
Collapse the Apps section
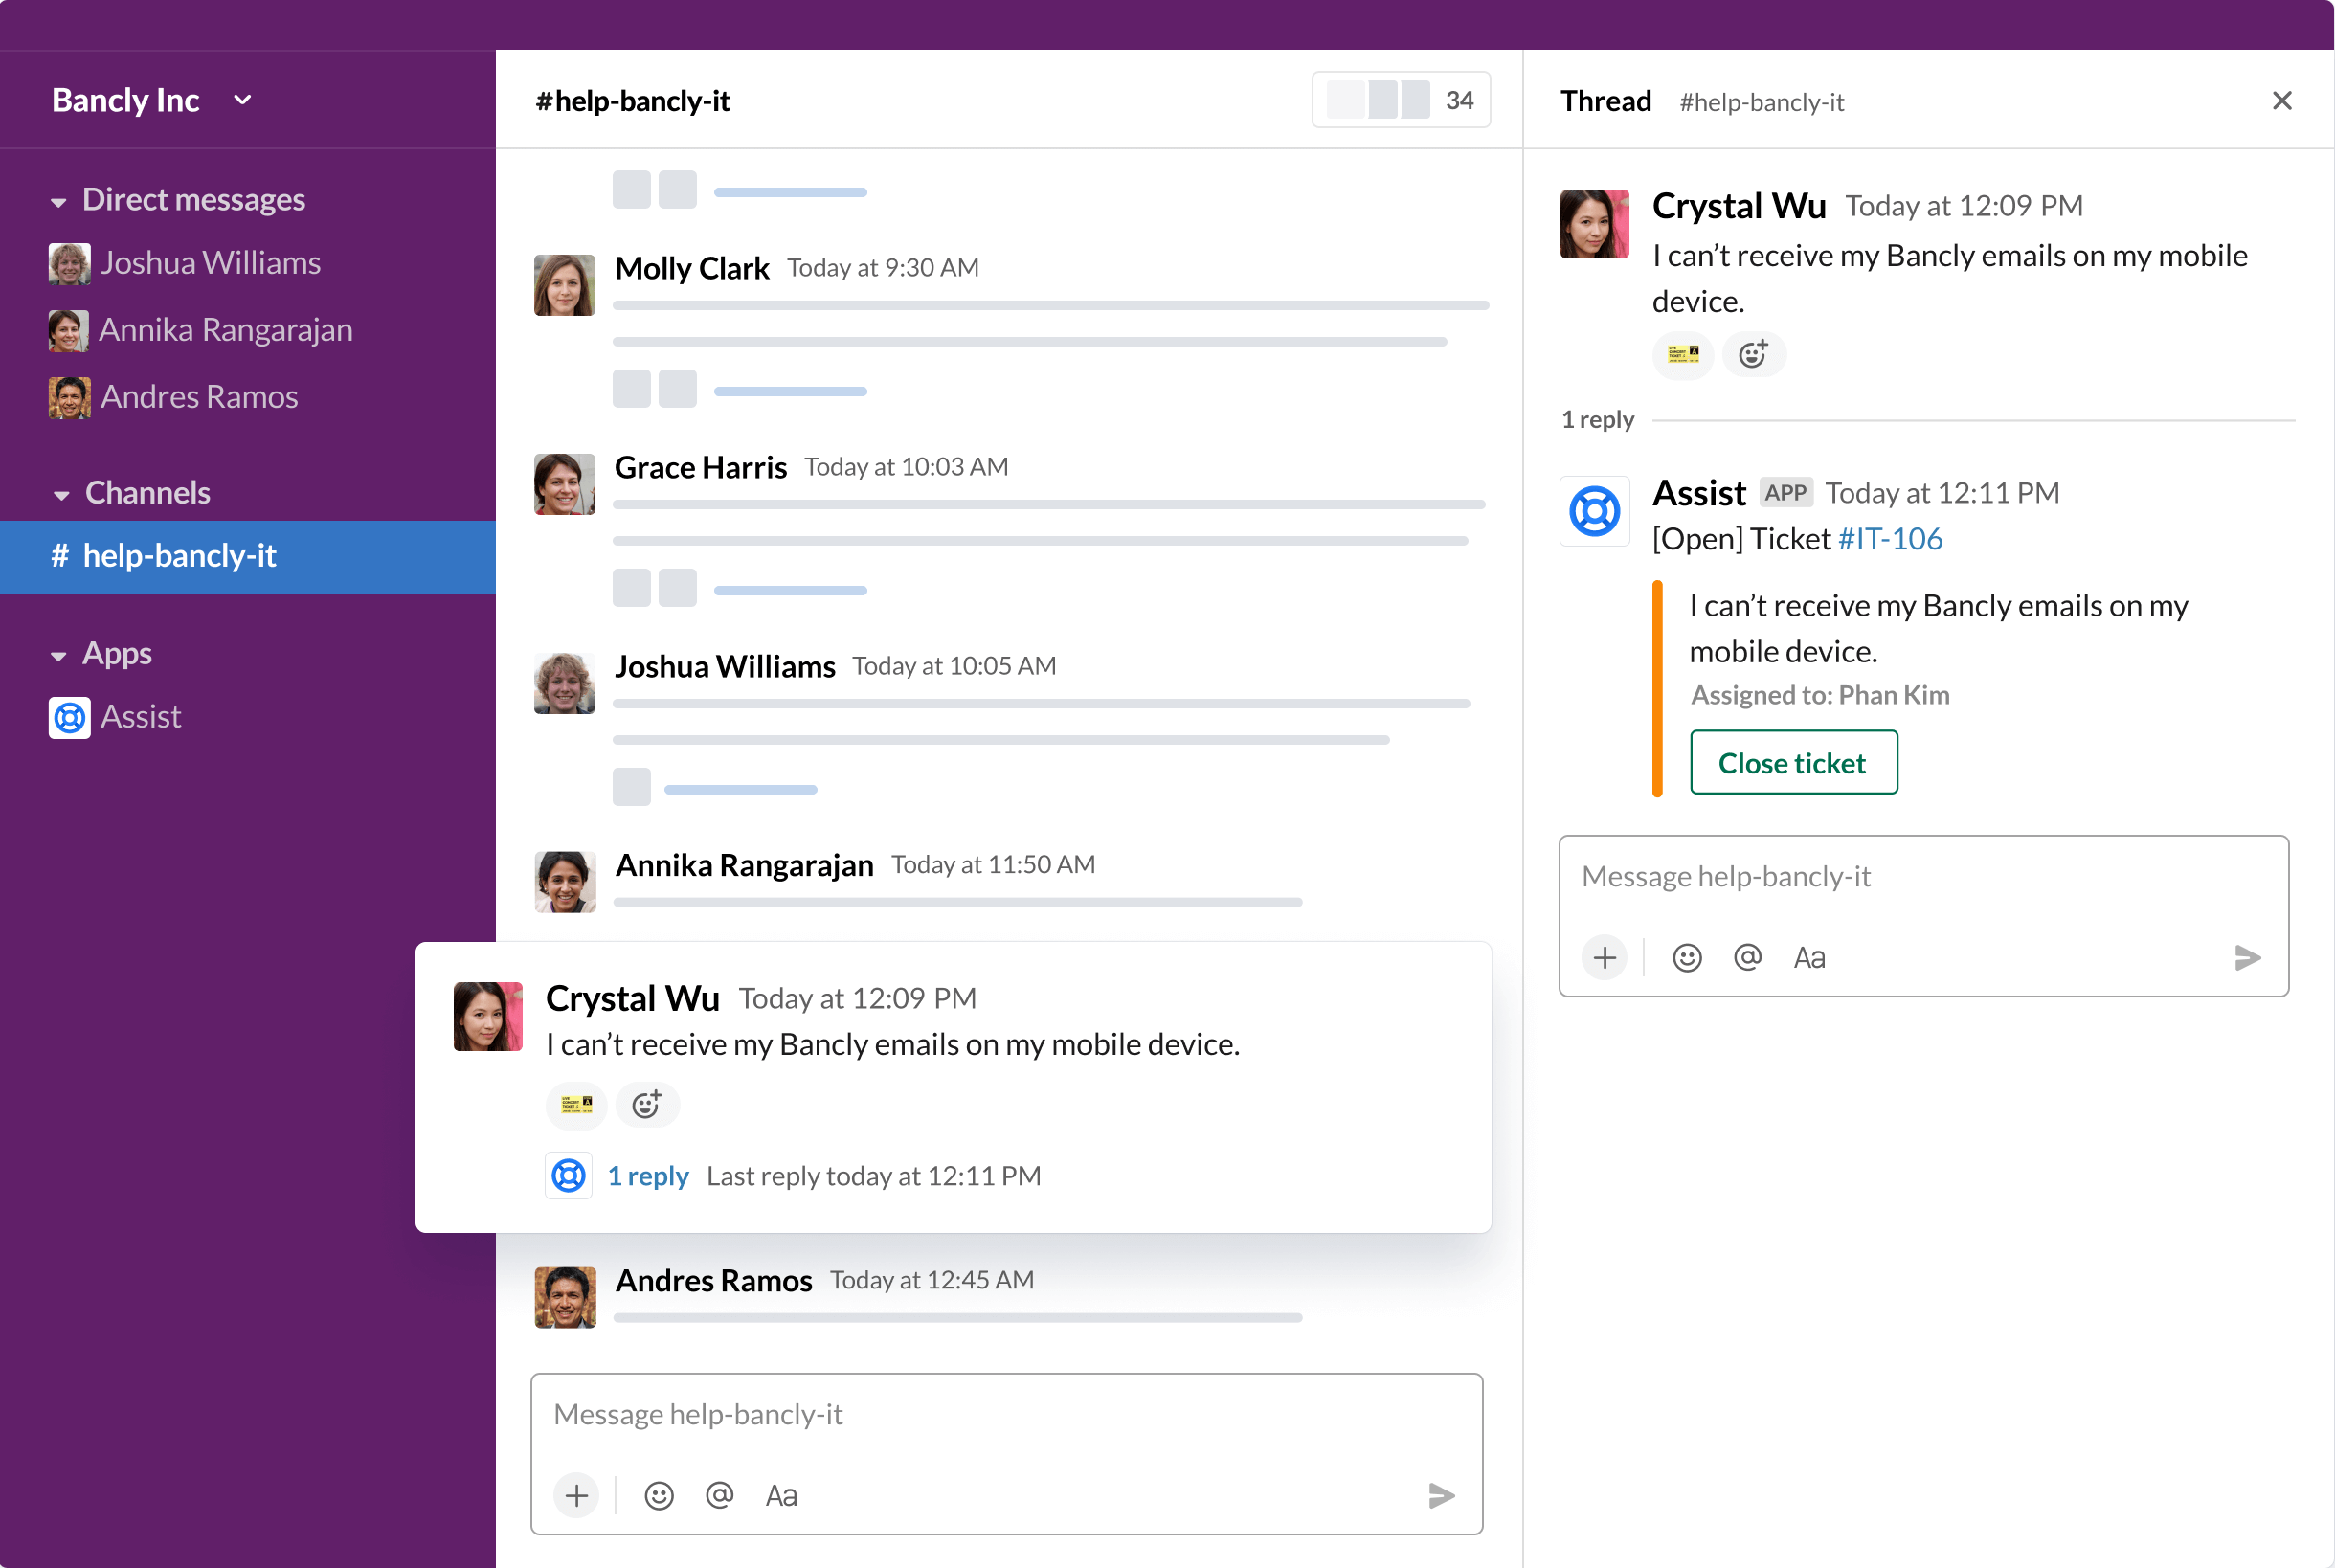(x=59, y=656)
